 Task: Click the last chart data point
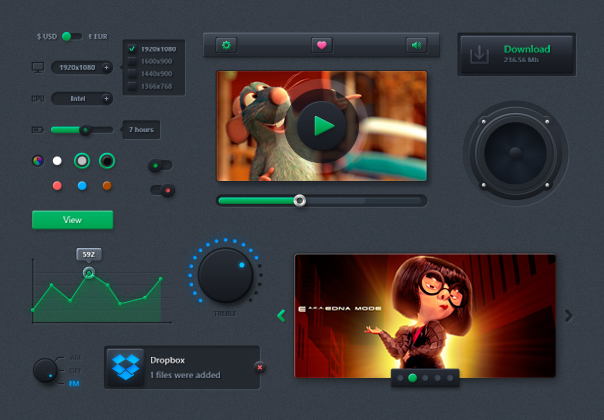pyautogui.click(x=161, y=279)
